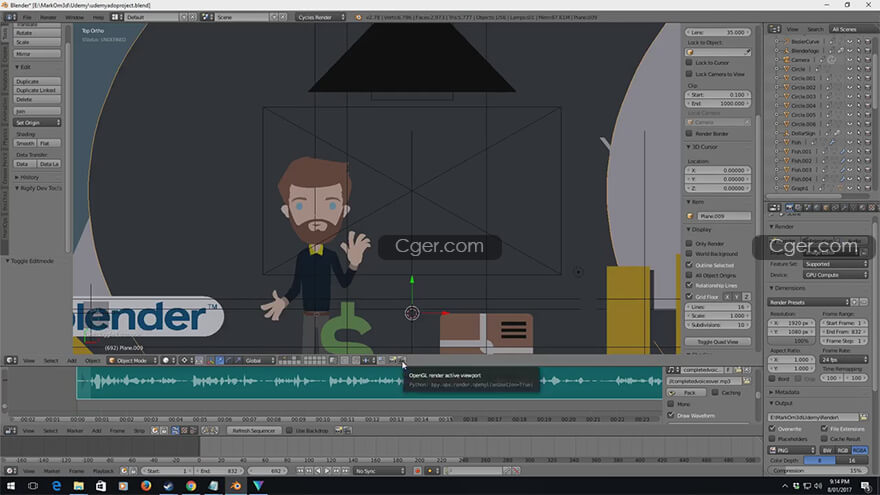
Task: Enable World Background checkbox
Action: 689,254
